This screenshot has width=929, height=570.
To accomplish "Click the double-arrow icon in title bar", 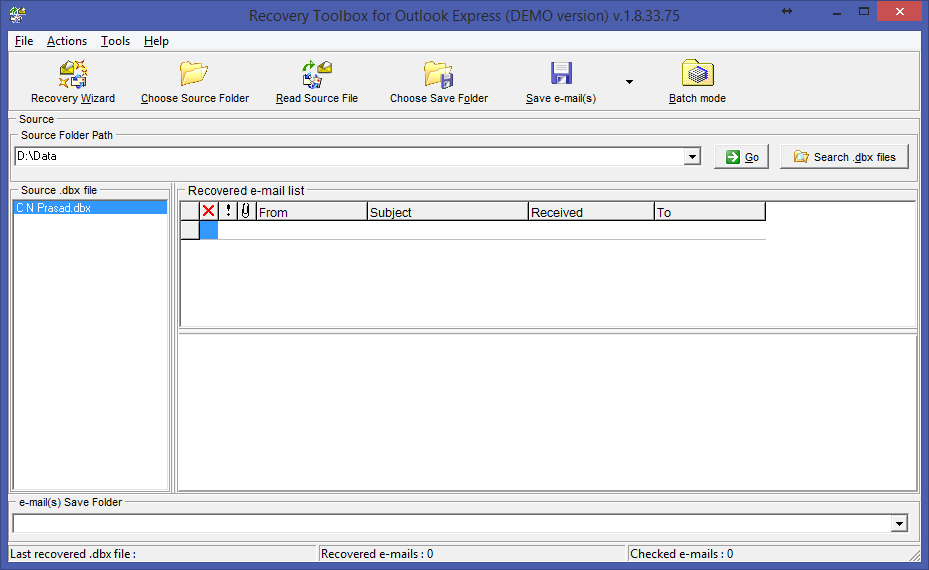I will pyautogui.click(x=787, y=11).
